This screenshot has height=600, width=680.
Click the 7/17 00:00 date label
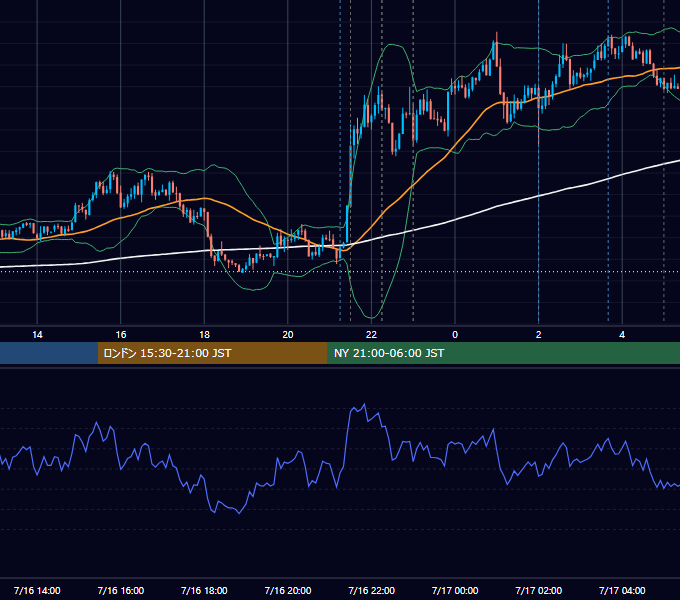(x=455, y=590)
